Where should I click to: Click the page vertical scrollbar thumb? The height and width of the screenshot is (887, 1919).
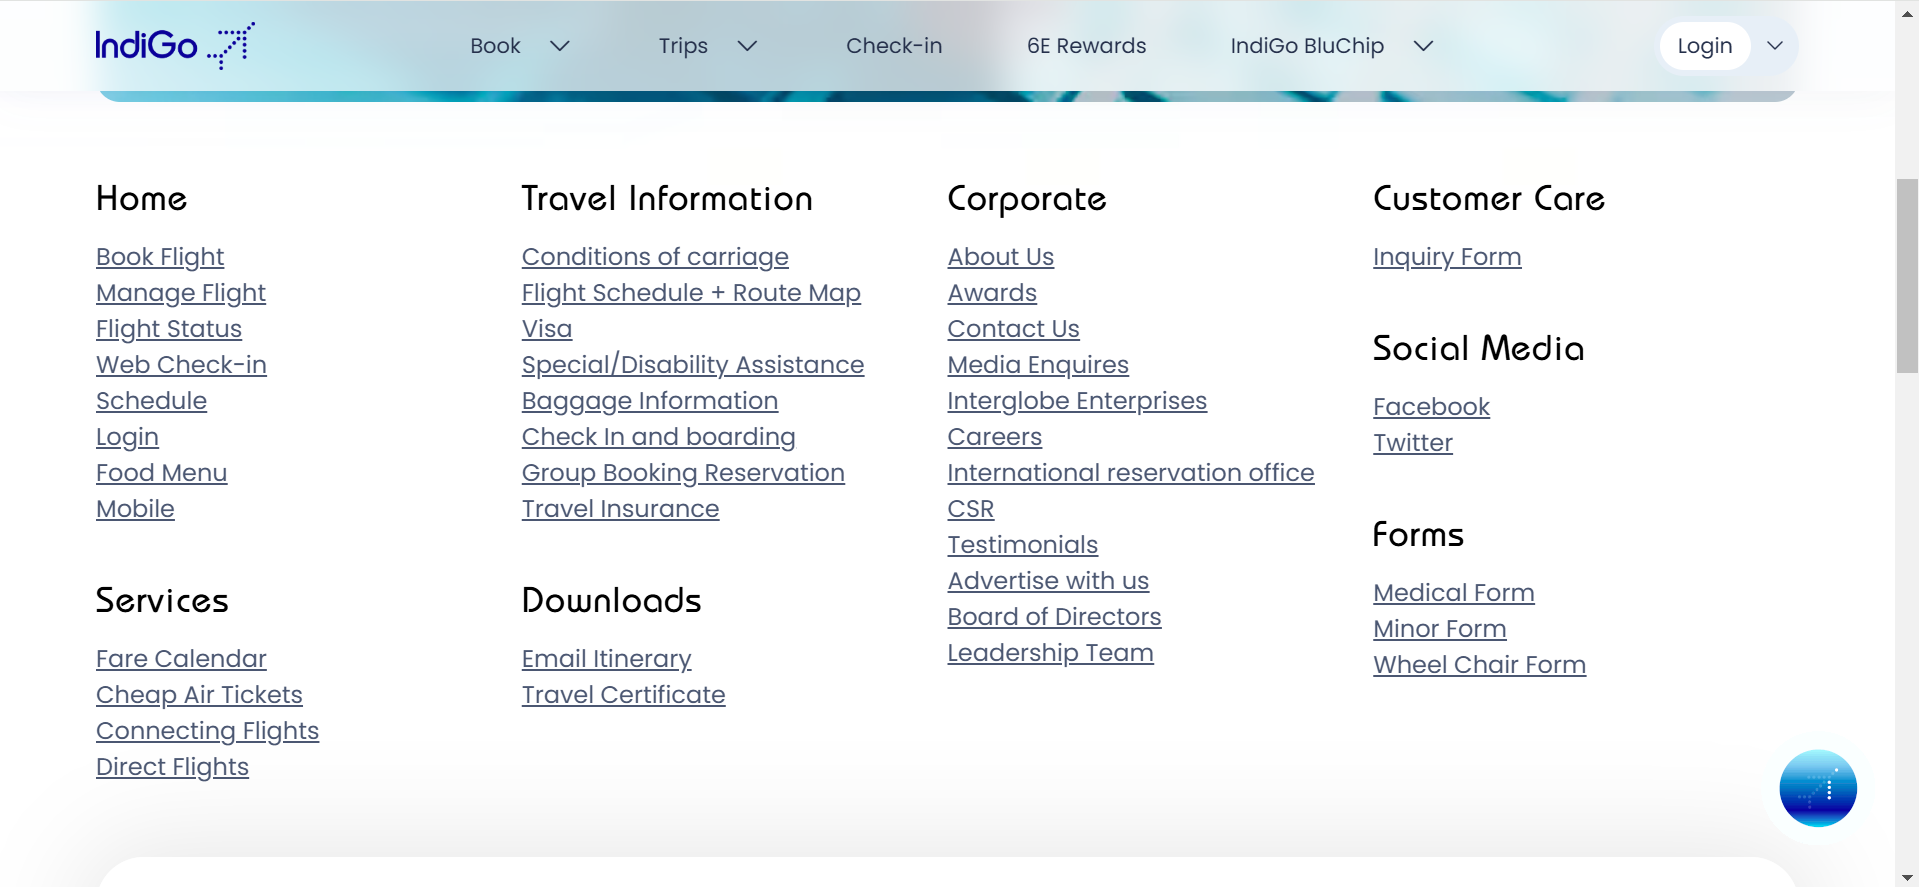tap(1907, 276)
